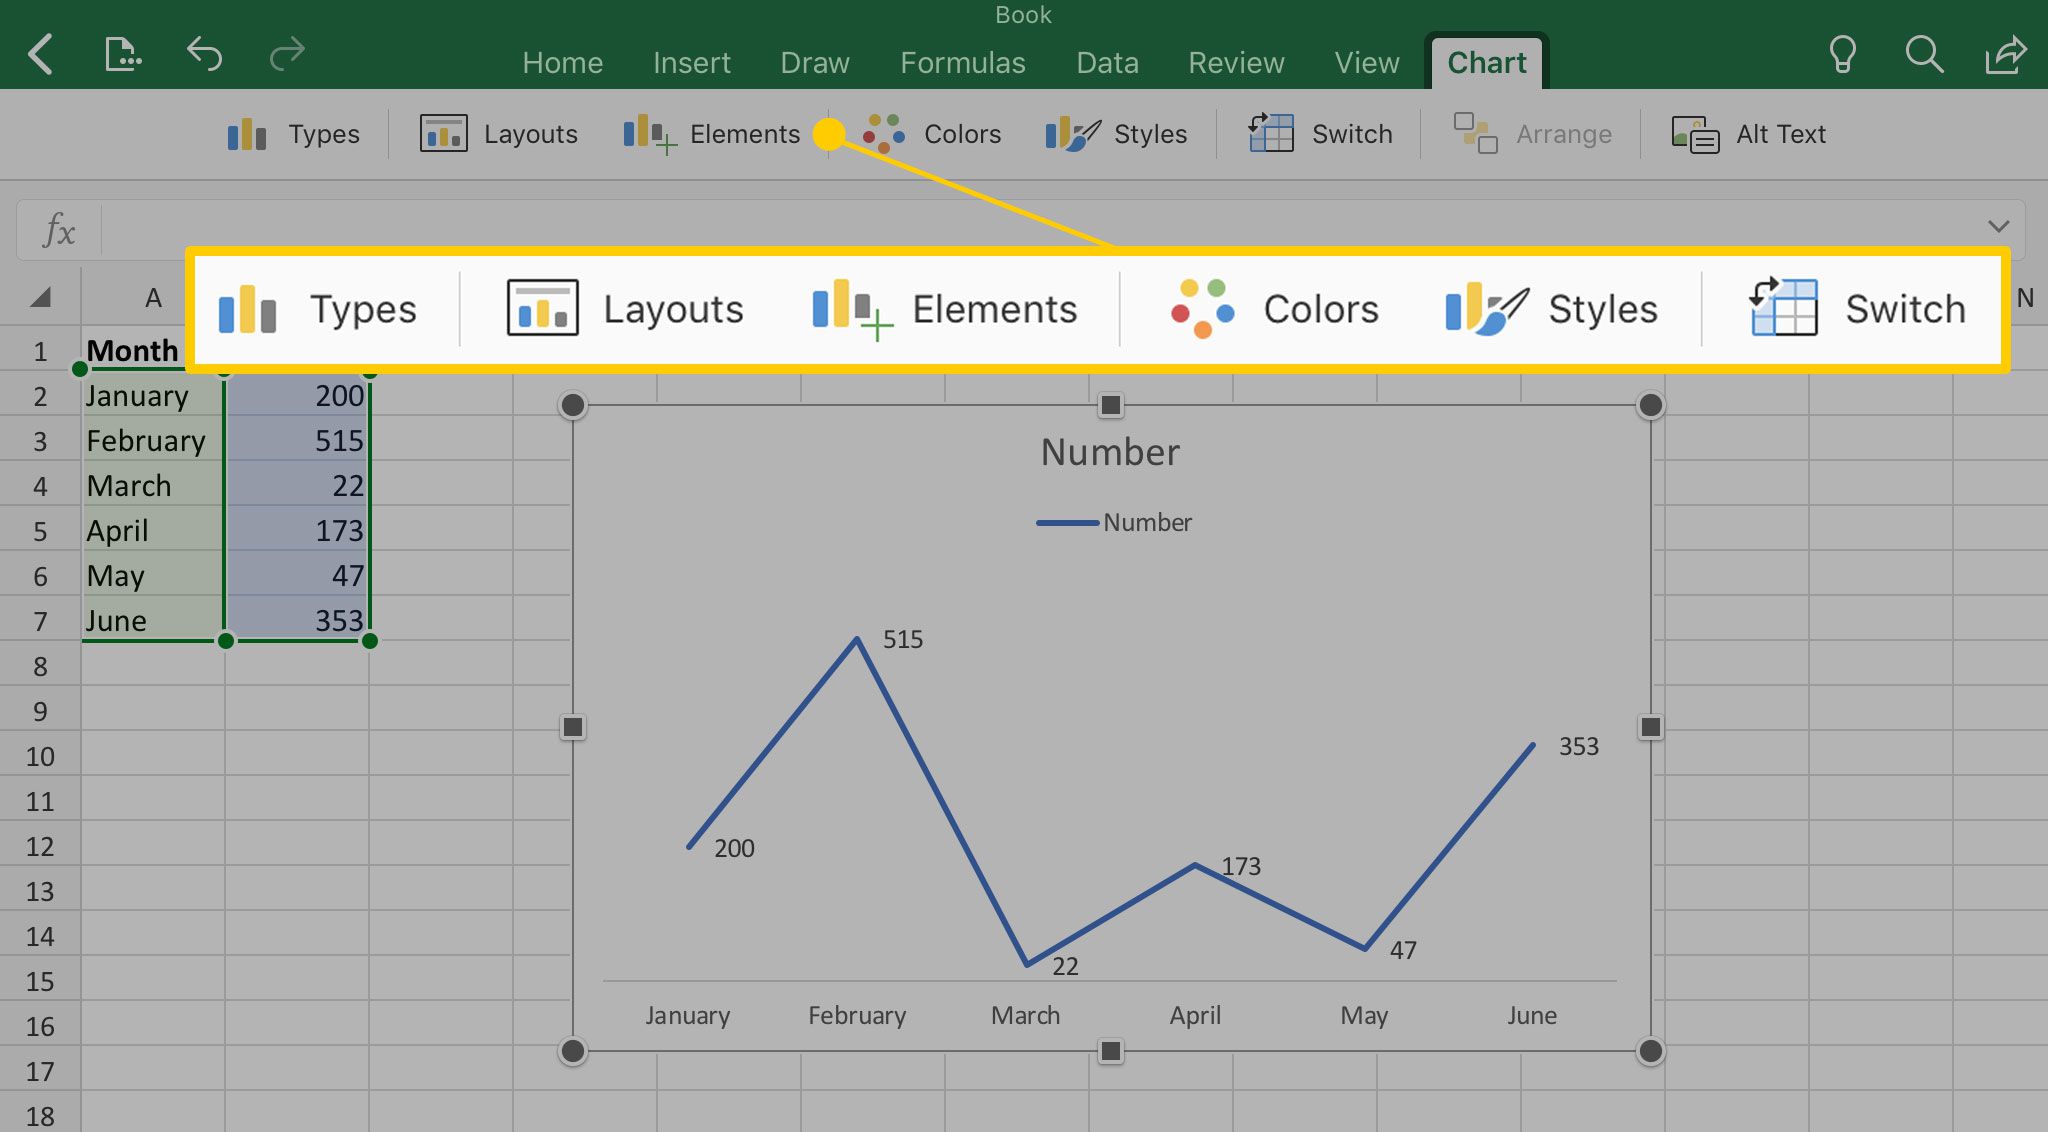The width and height of the screenshot is (2048, 1132).
Task: Switch to the Formulas tab
Action: pos(962,63)
